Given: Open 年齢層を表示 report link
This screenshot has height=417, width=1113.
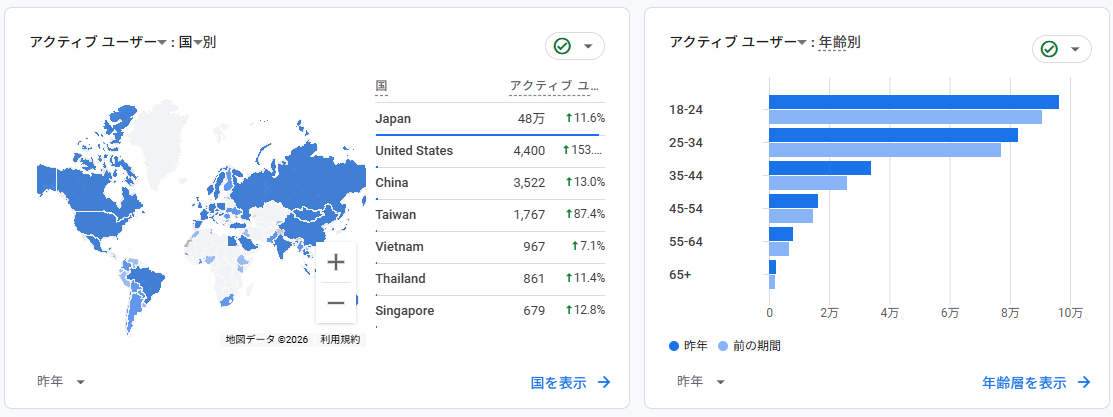Looking at the screenshot, I should pos(1024,382).
